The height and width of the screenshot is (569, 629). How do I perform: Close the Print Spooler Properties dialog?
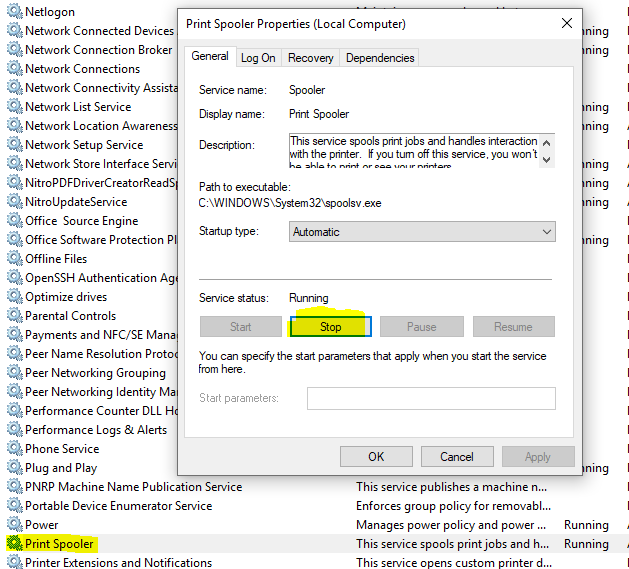click(x=567, y=23)
